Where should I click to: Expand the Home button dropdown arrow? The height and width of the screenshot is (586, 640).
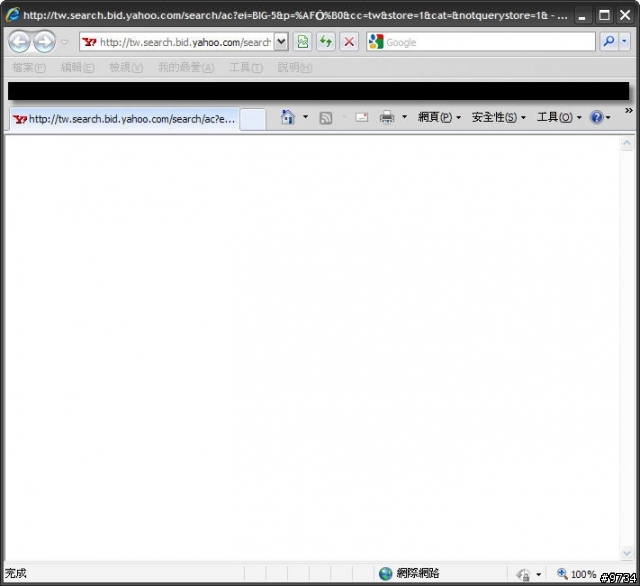(305, 117)
